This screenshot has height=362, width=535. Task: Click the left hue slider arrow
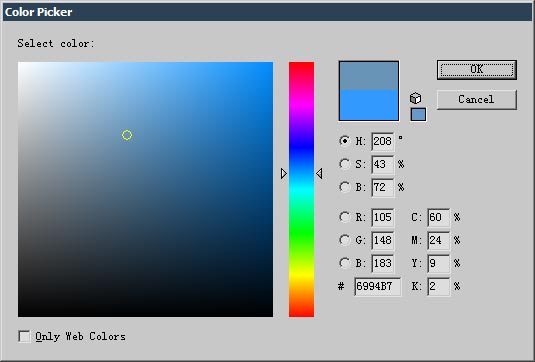click(284, 174)
